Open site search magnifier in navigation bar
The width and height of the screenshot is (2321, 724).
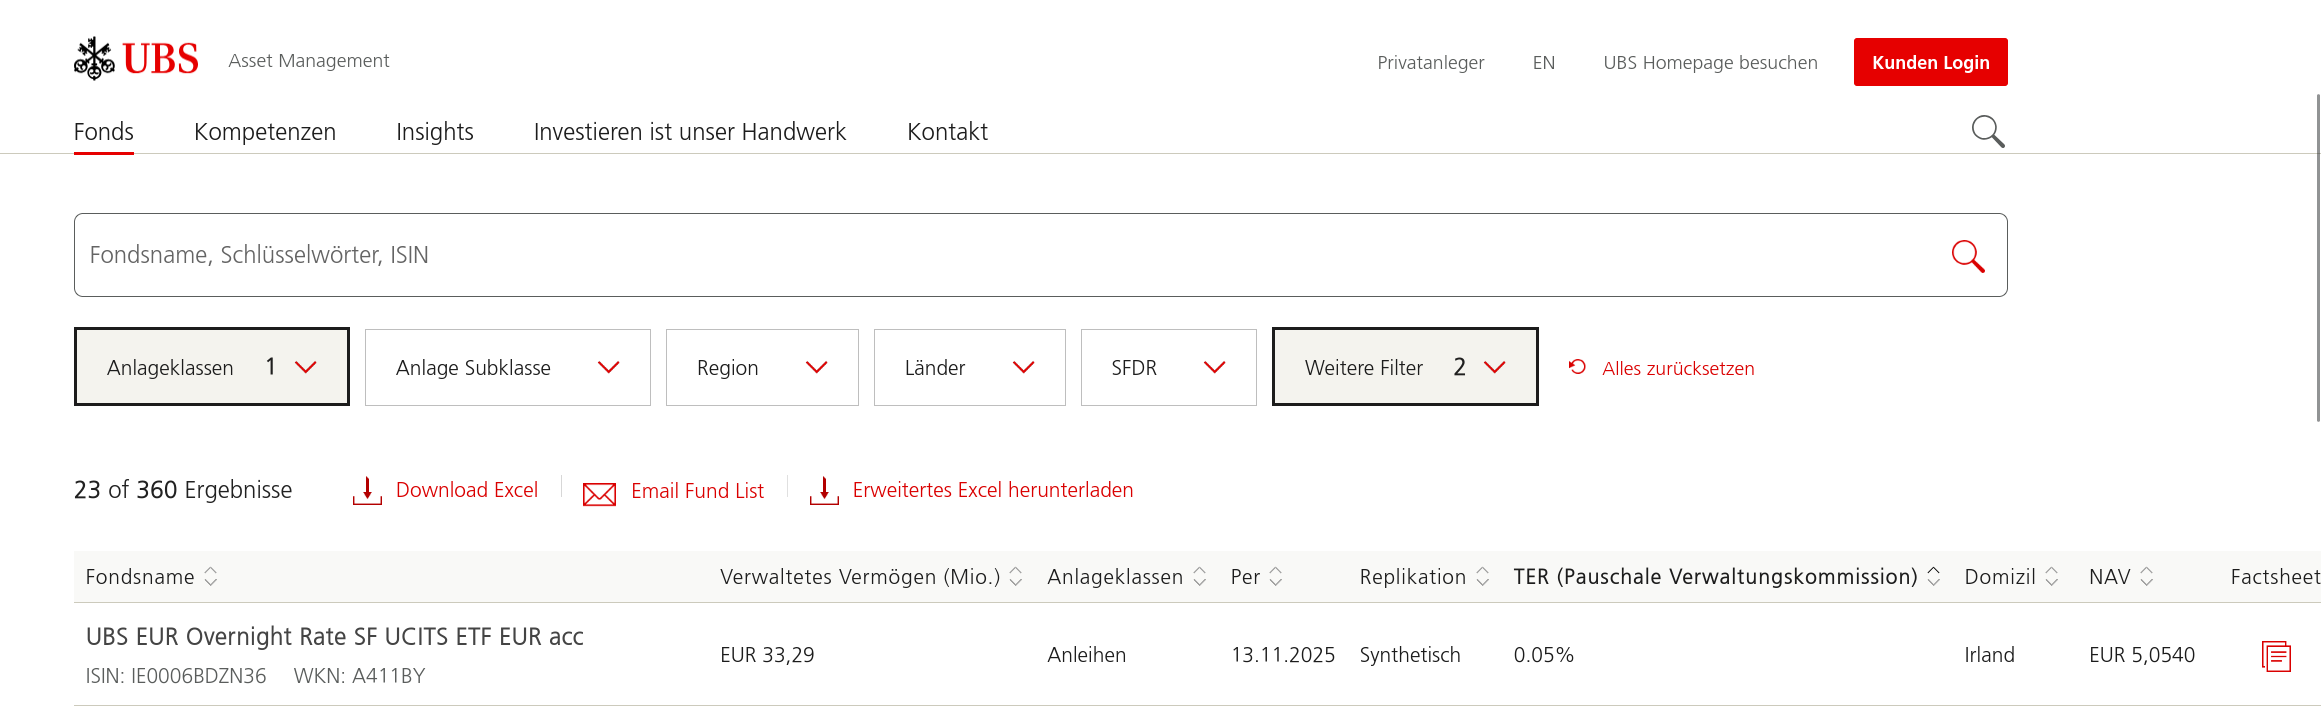pyautogui.click(x=1987, y=131)
